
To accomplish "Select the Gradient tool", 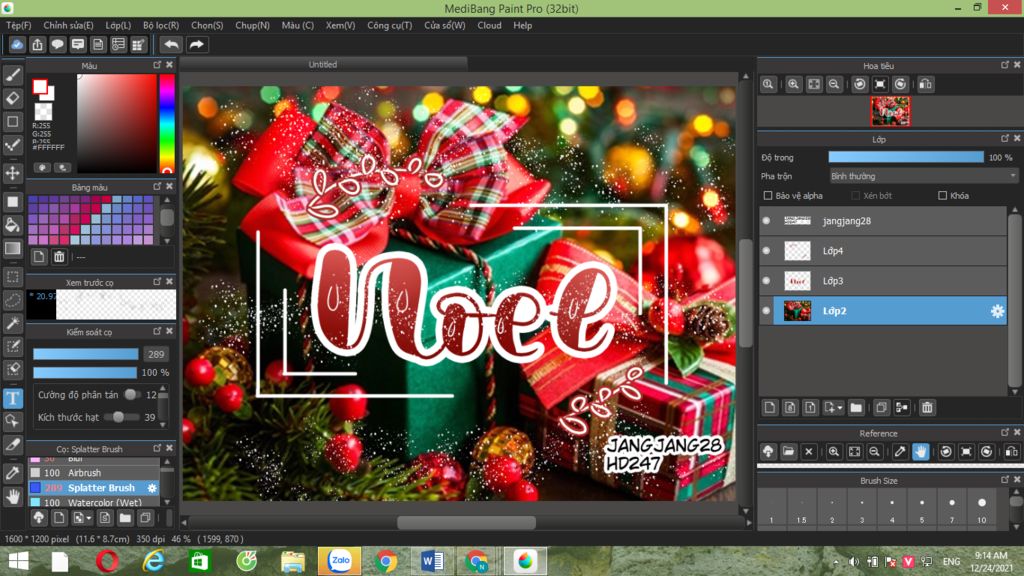I will [x=12, y=248].
